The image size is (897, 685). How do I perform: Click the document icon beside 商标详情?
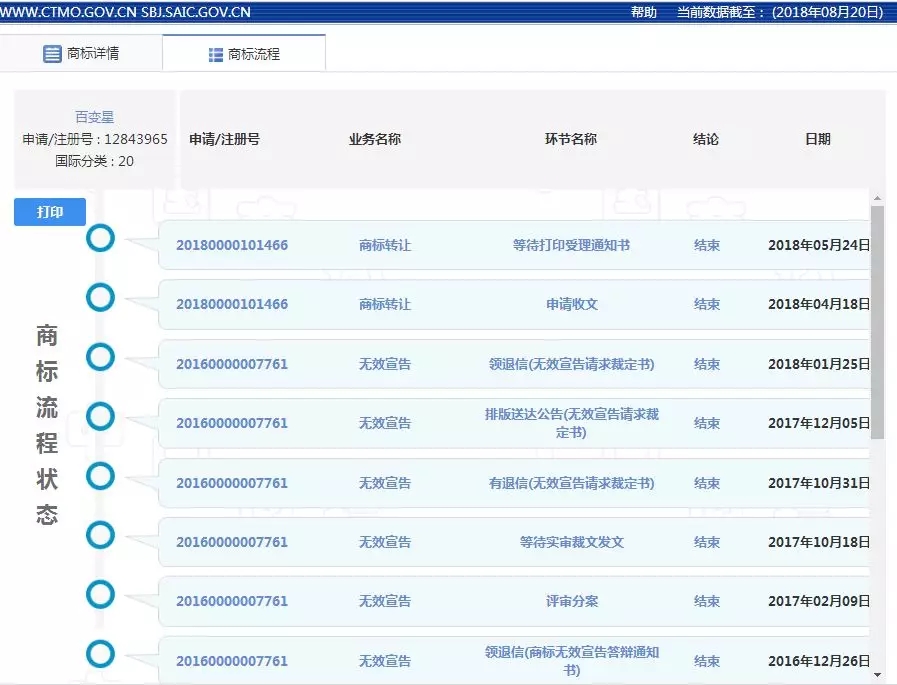52,54
